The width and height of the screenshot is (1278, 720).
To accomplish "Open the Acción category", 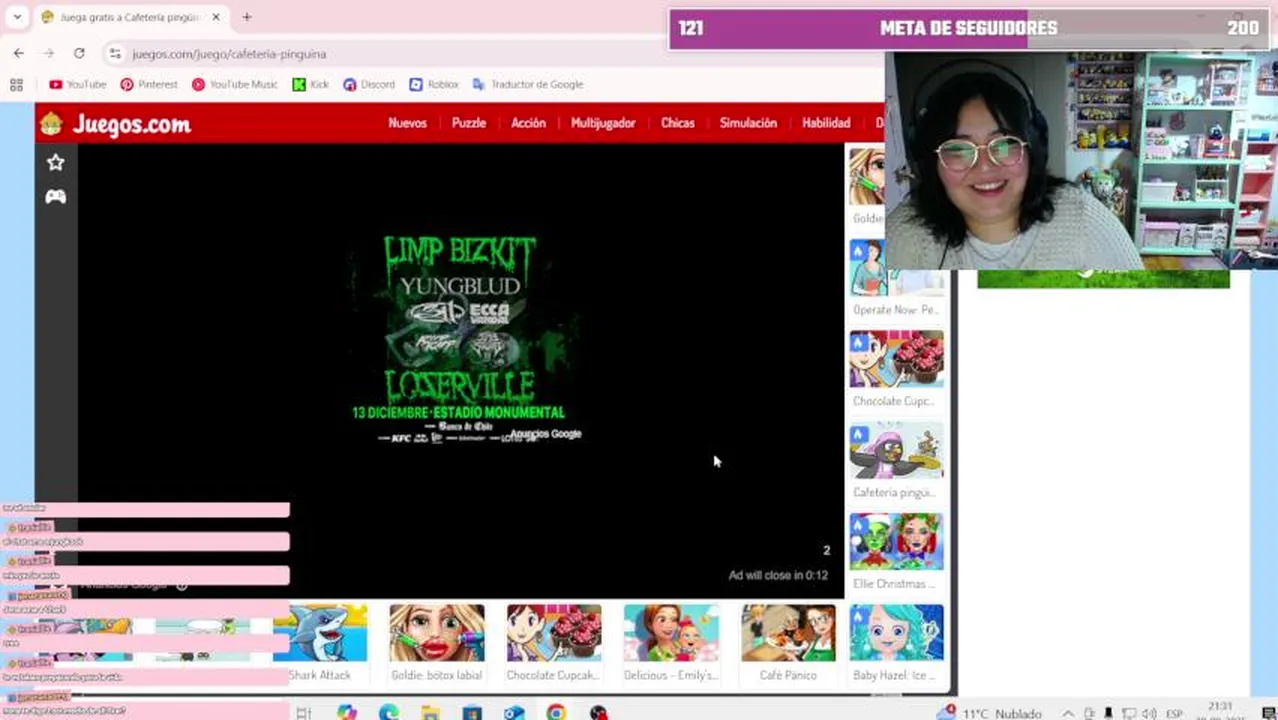I will click(x=528, y=123).
